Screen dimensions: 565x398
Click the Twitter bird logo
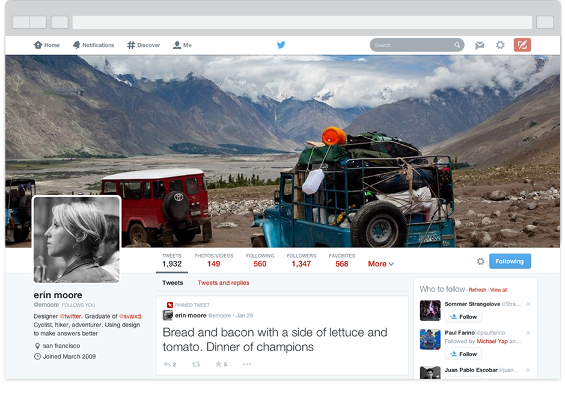point(281,45)
